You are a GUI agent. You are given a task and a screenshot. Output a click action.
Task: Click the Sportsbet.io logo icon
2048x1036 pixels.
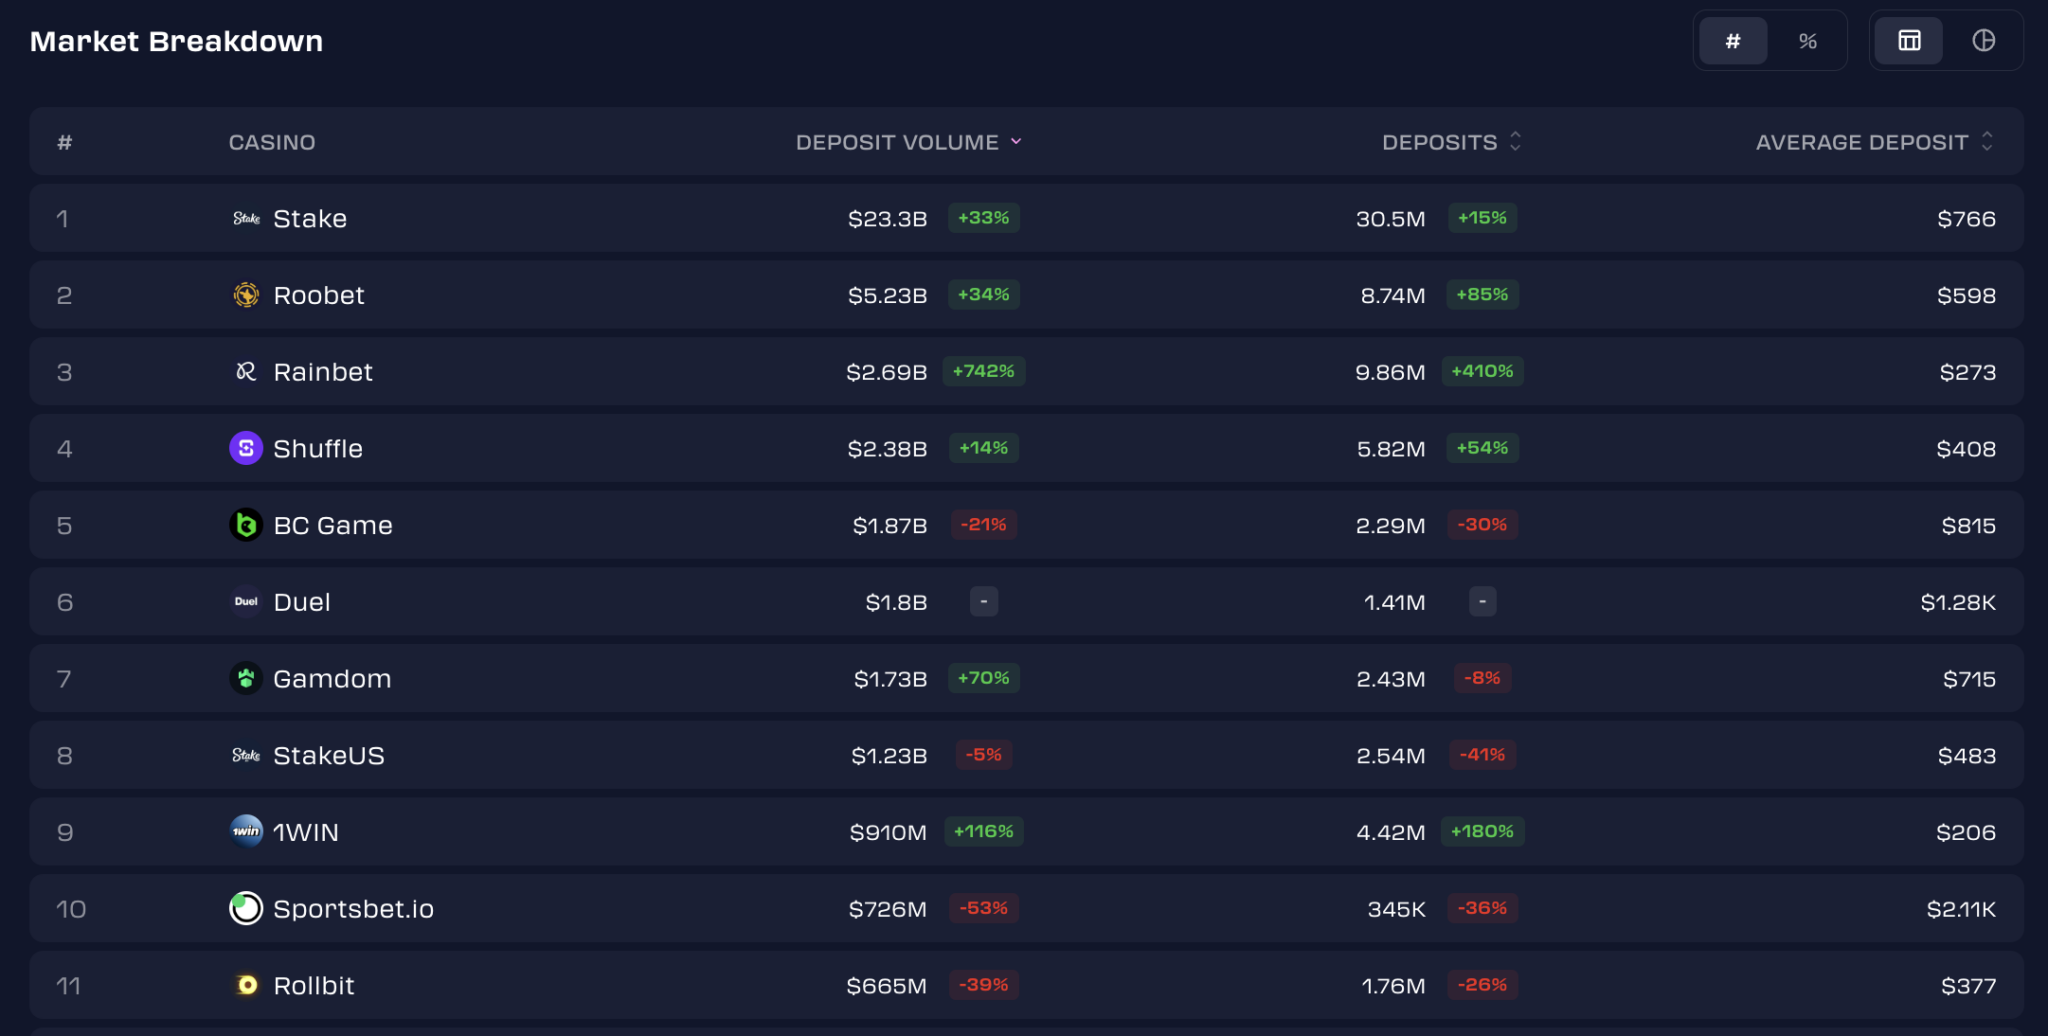pos(246,908)
